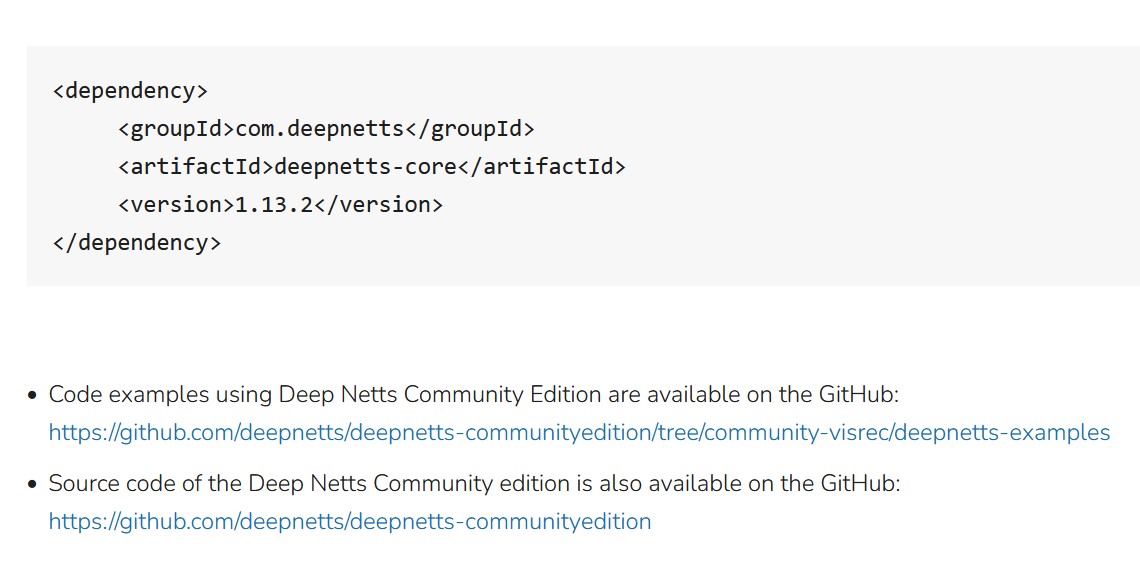Open the deepnetts-examples GitHub link
Image resolution: width=1140 pixels, height=567 pixels.
[x=579, y=433]
